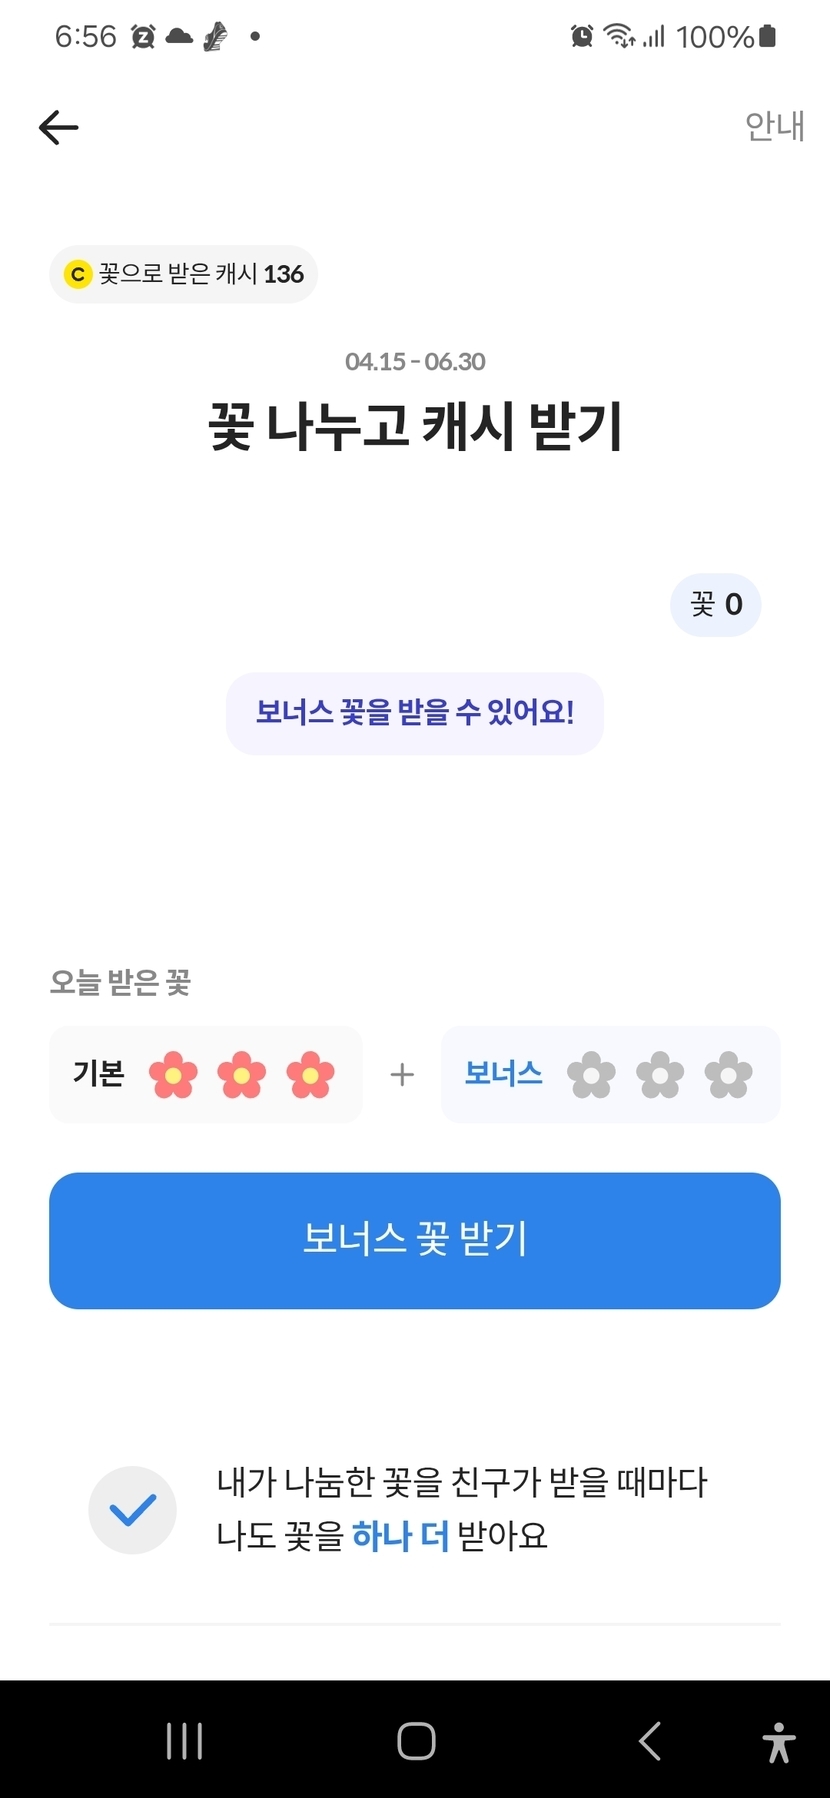Viewport: 830px width, 1798px height.
Task: Tap the middle red 기본 flower
Action: 242,1075
